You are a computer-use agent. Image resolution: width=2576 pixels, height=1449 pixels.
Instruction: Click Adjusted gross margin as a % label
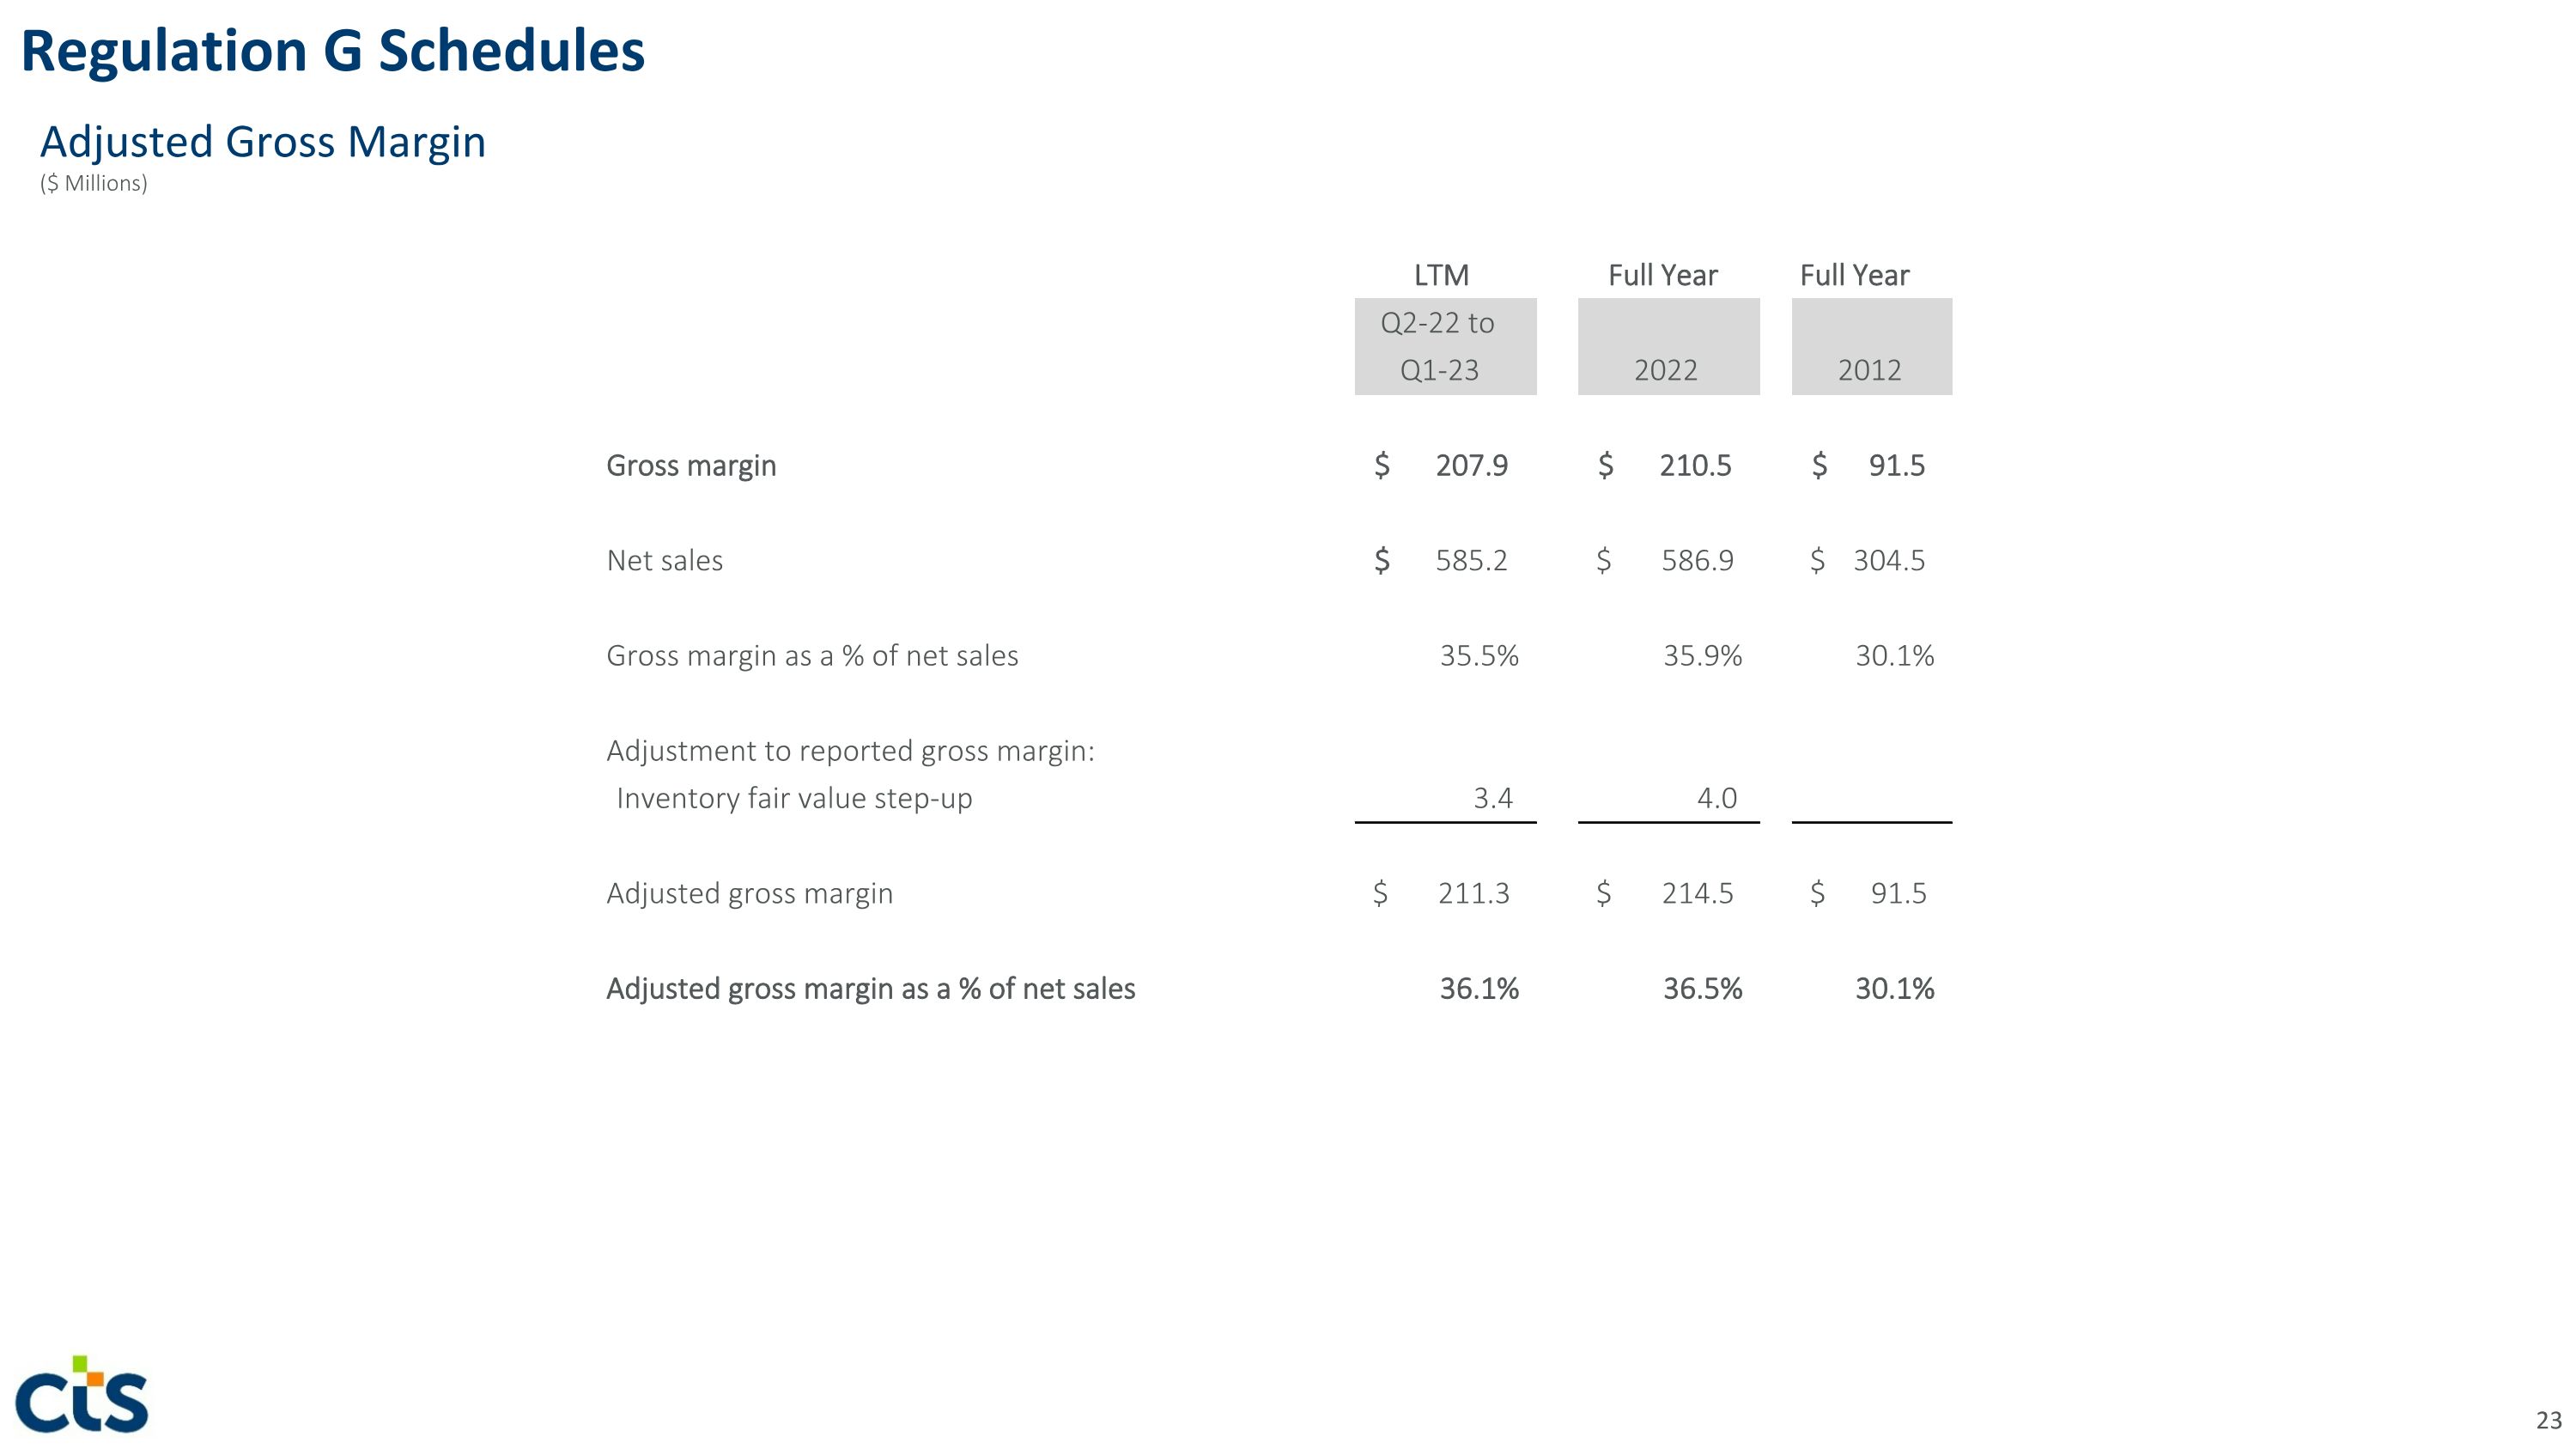[x=870, y=988]
